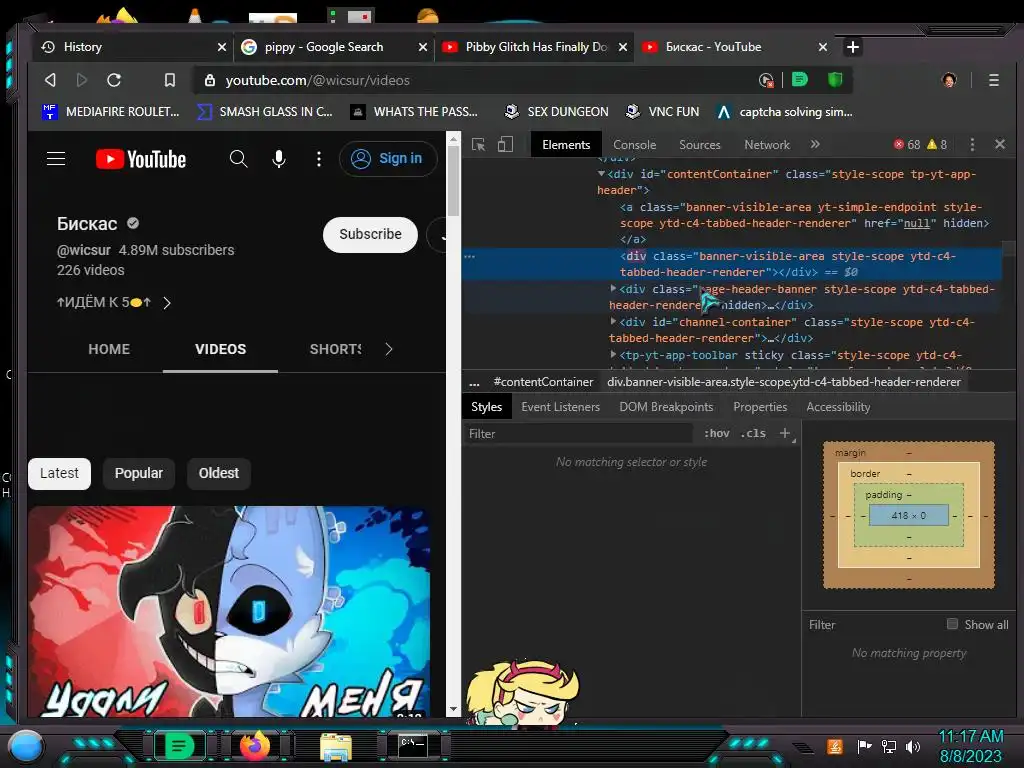Image resolution: width=1024 pixels, height=768 pixels.
Task: Expand the channel-container div node
Action: point(613,321)
